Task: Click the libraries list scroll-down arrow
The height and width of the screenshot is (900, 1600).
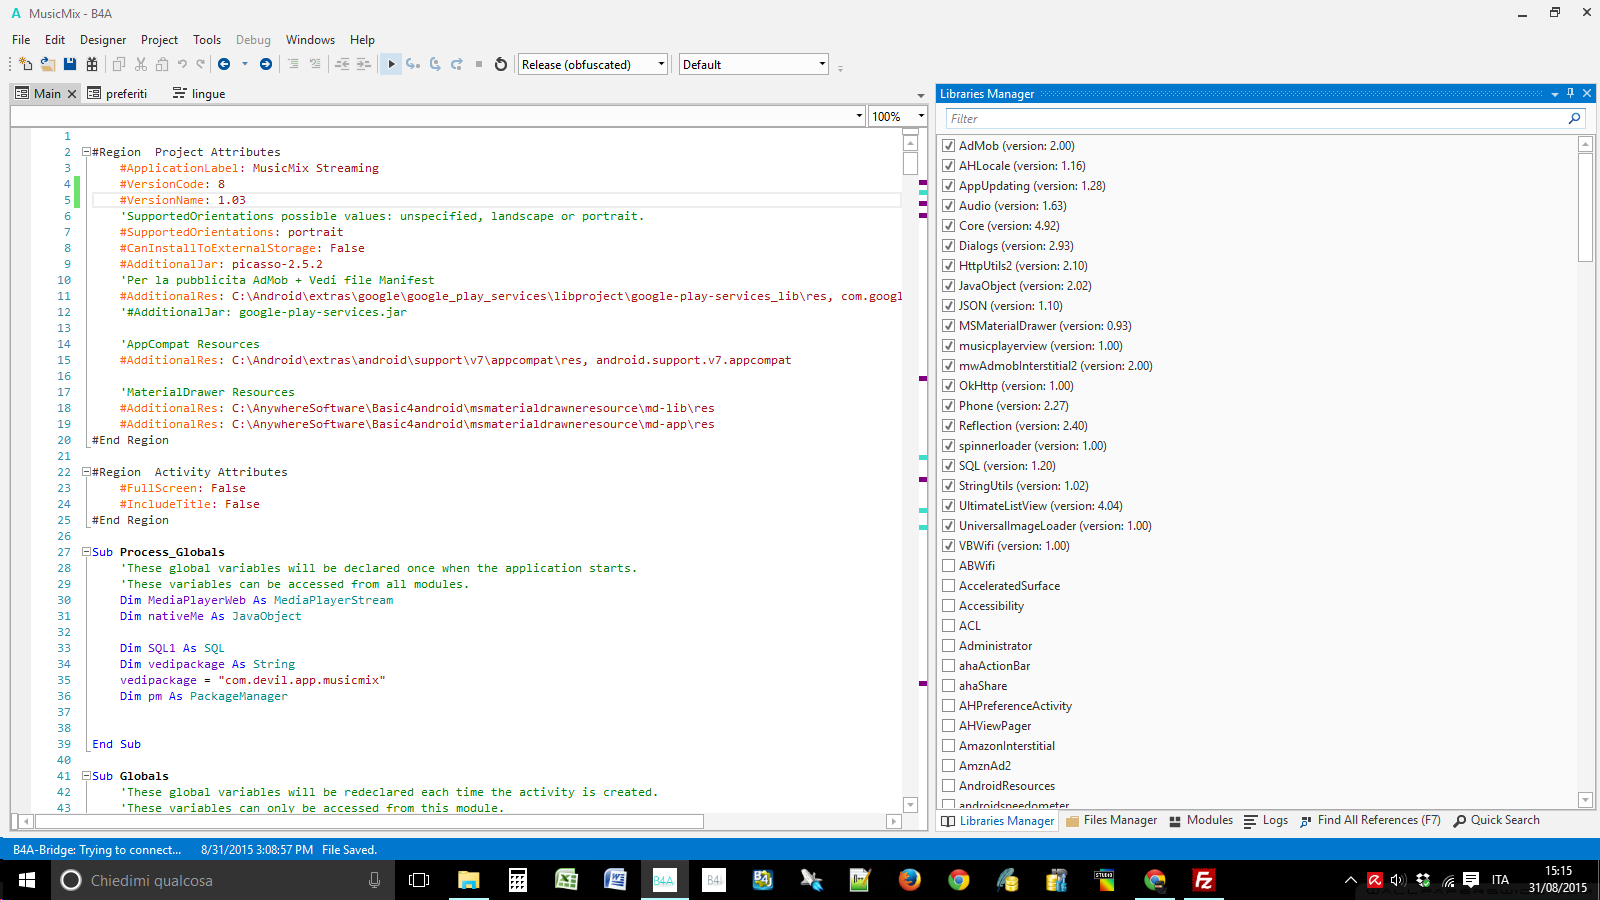Action: point(1585,800)
